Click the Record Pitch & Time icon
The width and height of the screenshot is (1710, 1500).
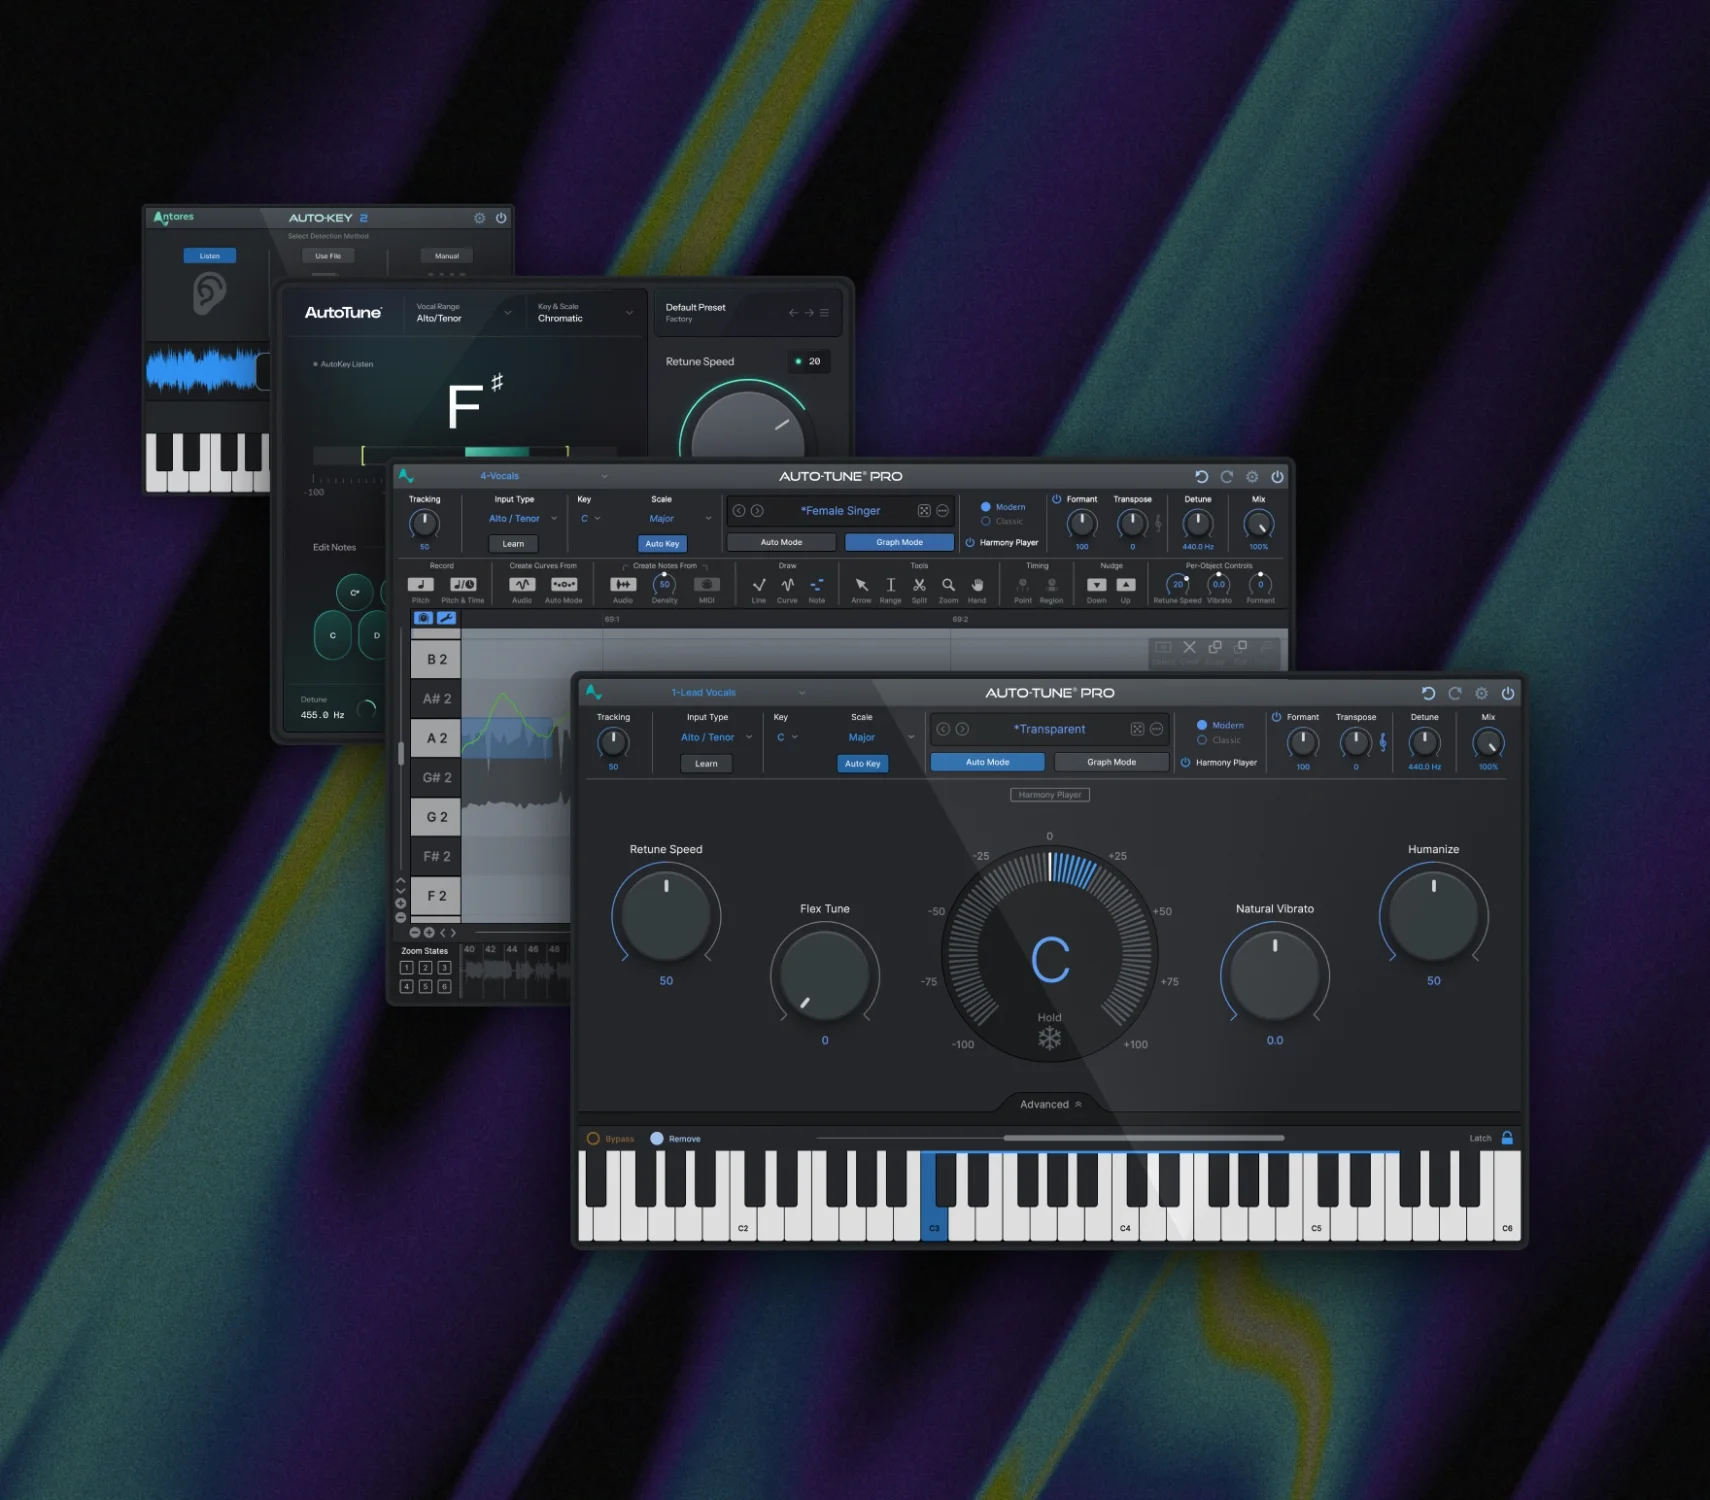click(463, 585)
